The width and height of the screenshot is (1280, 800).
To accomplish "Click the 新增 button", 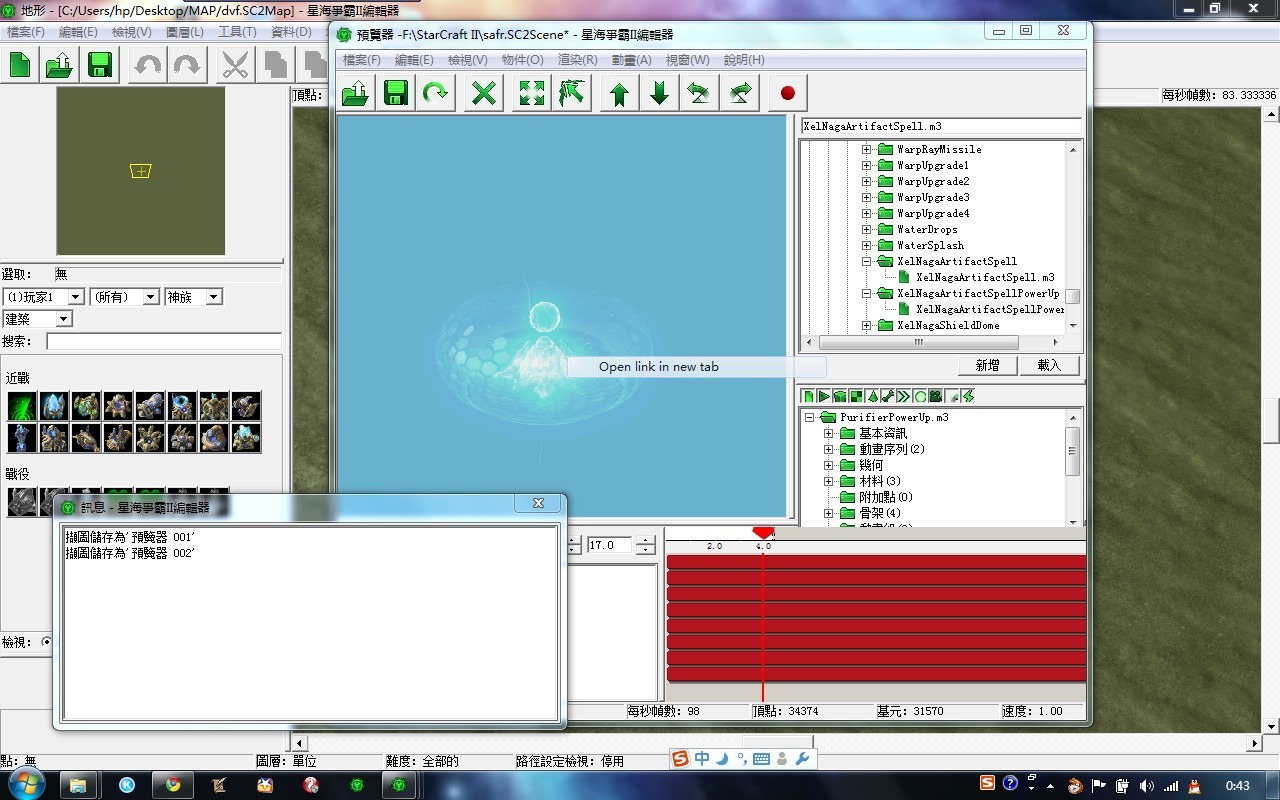I will click(x=987, y=365).
